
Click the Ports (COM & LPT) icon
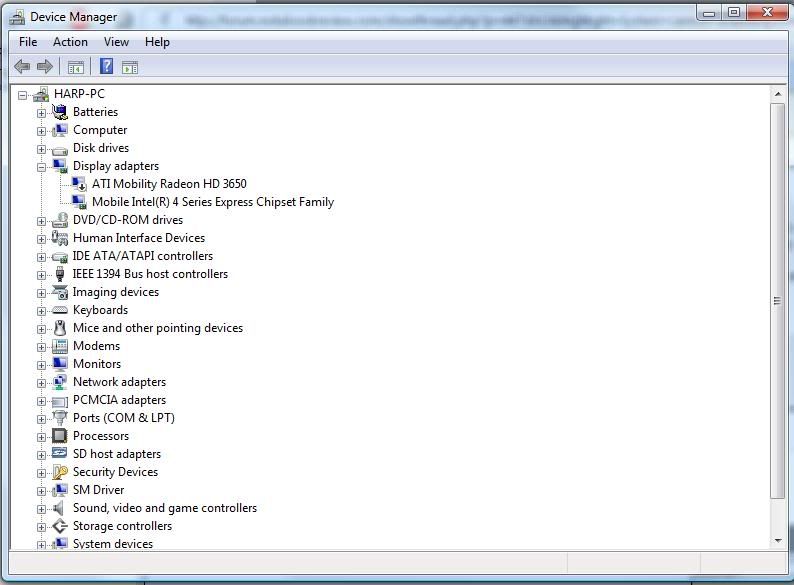(x=60, y=418)
